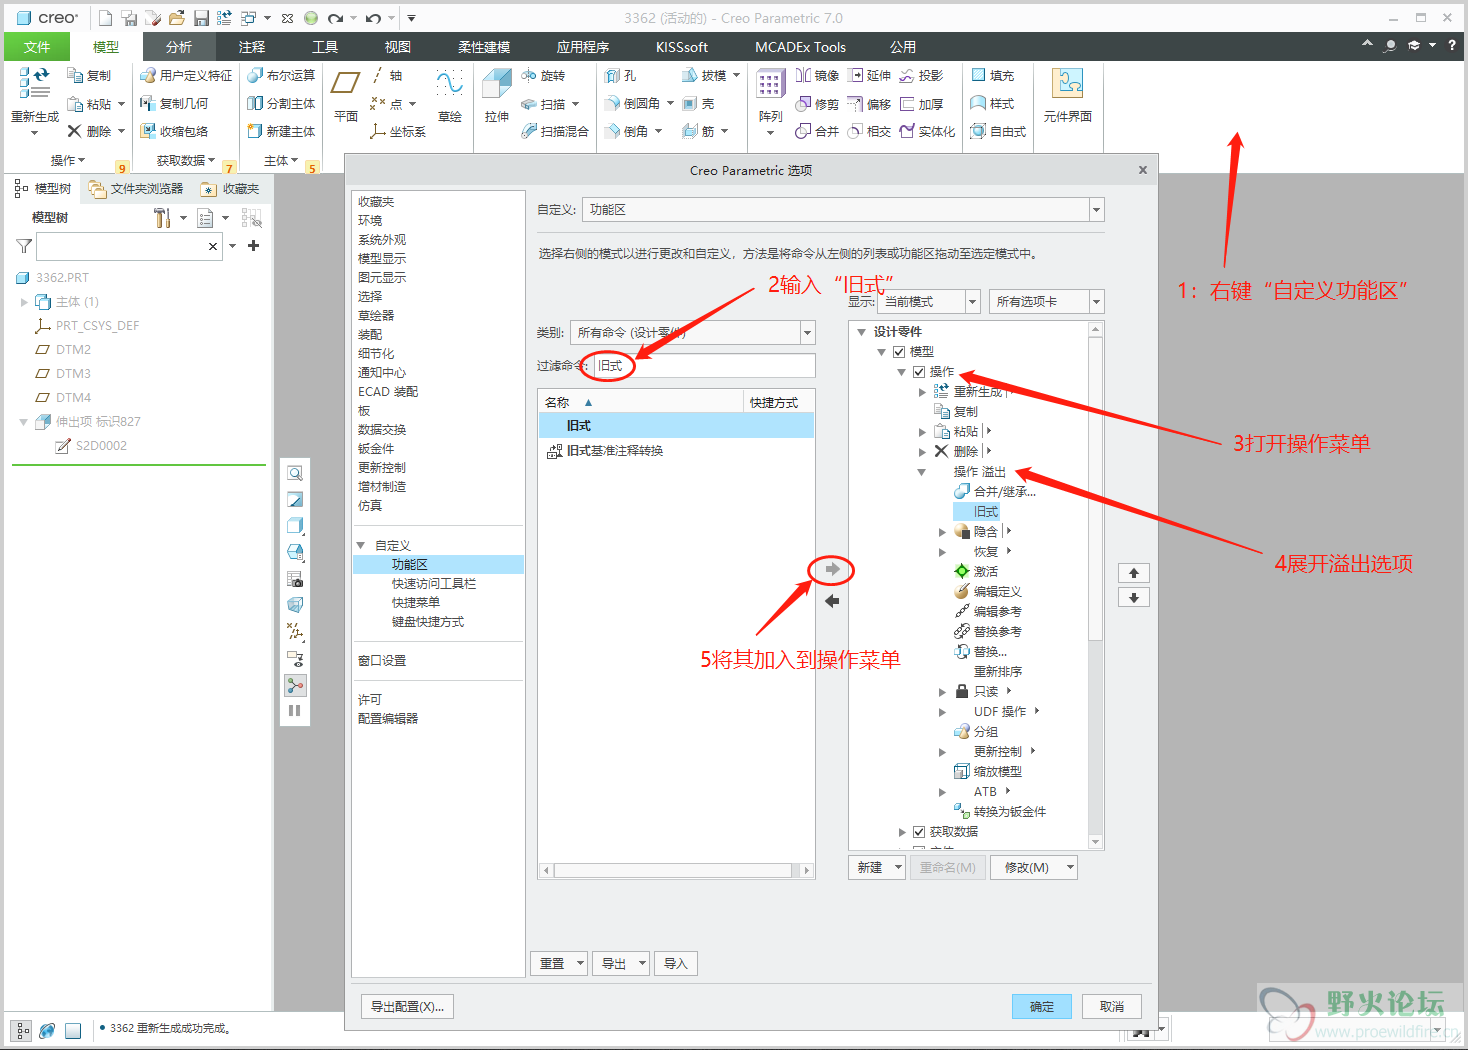Remove command with left arrow button
The height and width of the screenshot is (1050, 1468).
click(x=832, y=601)
